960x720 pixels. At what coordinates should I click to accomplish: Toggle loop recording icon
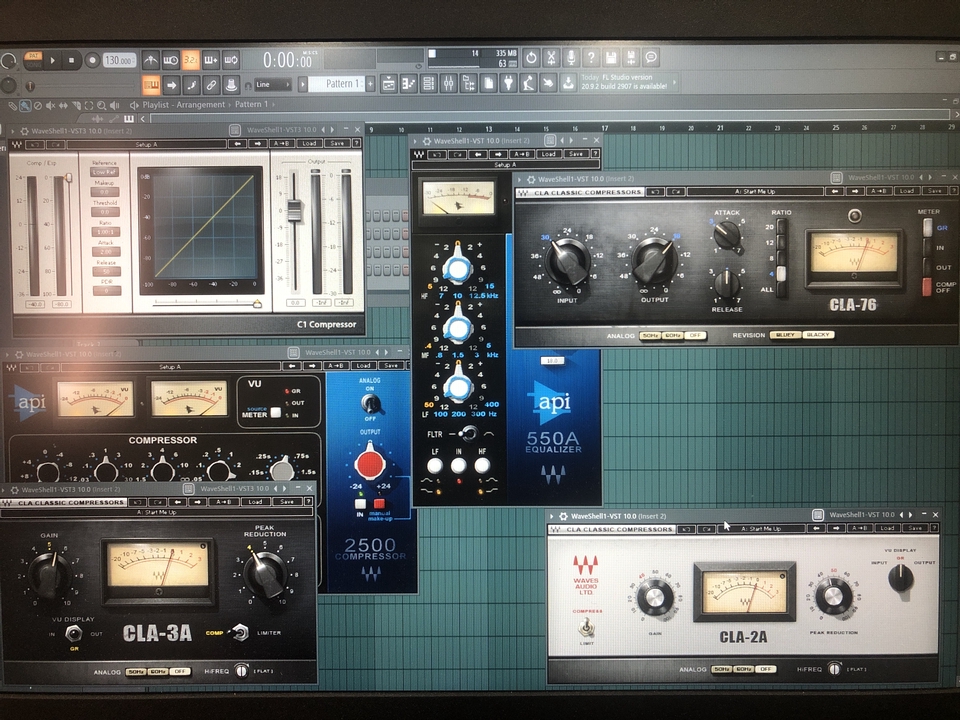231,60
